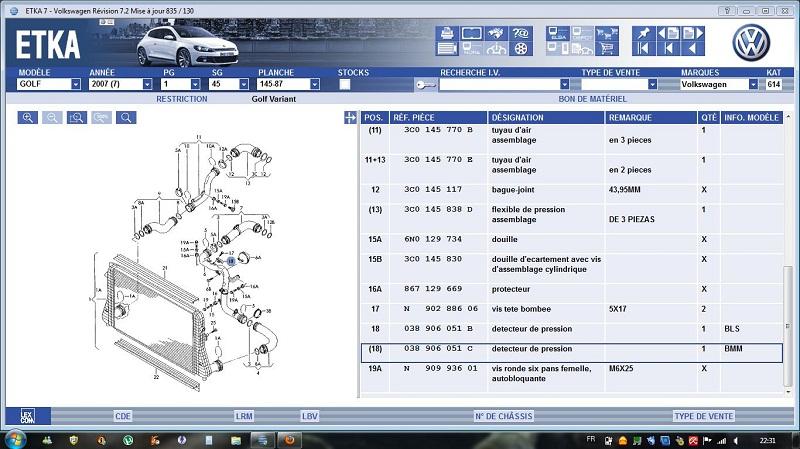
Task: Click the printer icon in ETKA toolbar
Action: 447,33
